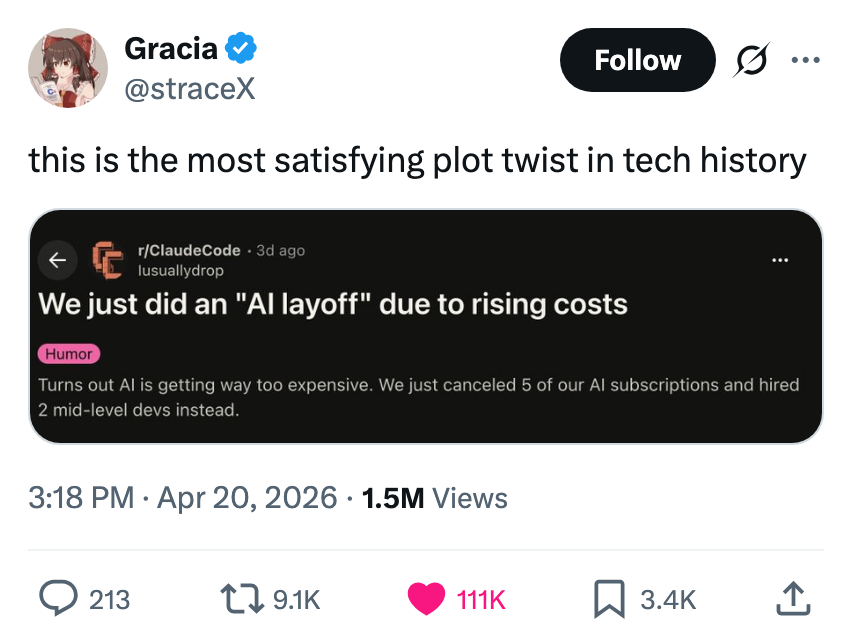Click the lusuallydrop username

point(180,271)
